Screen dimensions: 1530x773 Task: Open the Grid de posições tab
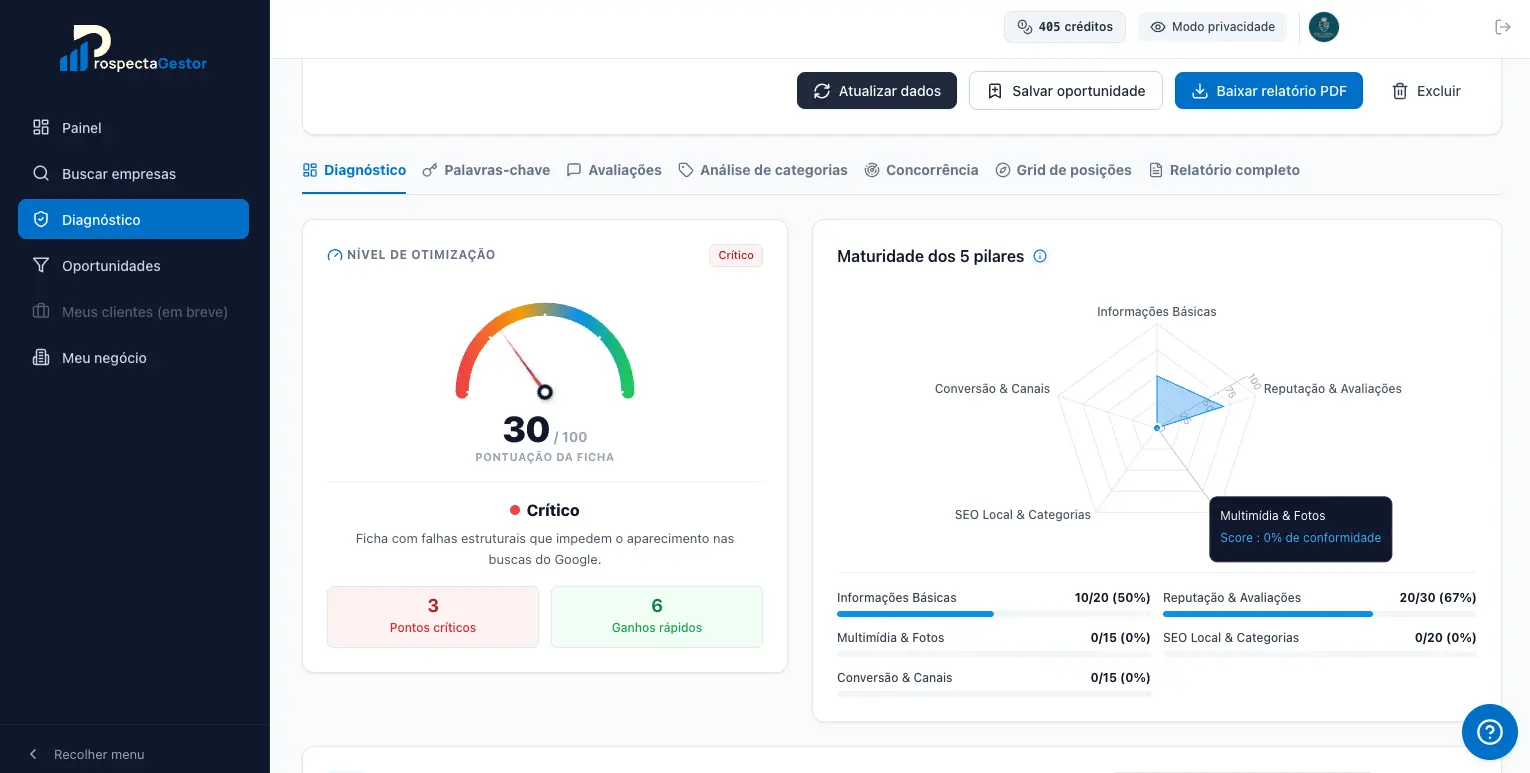click(x=1063, y=170)
